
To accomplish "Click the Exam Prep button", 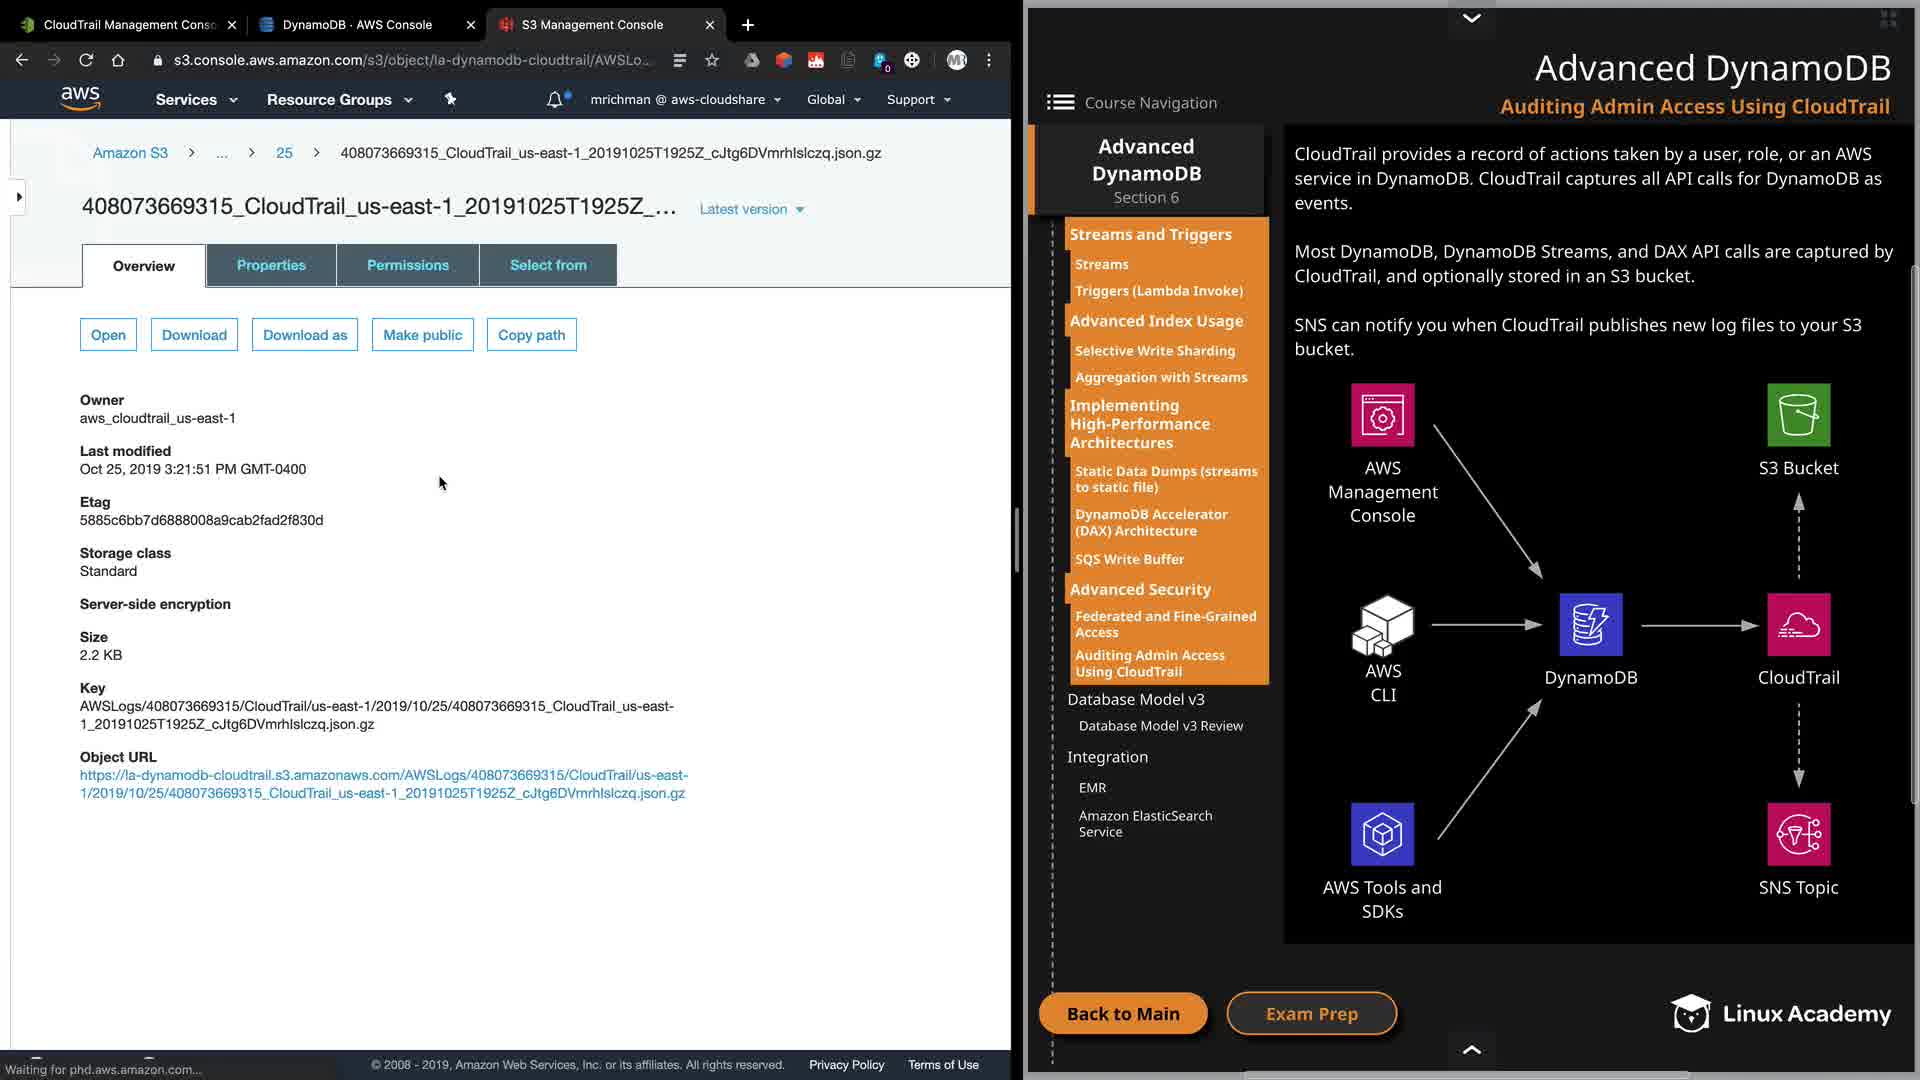I will click(x=1311, y=1013).
